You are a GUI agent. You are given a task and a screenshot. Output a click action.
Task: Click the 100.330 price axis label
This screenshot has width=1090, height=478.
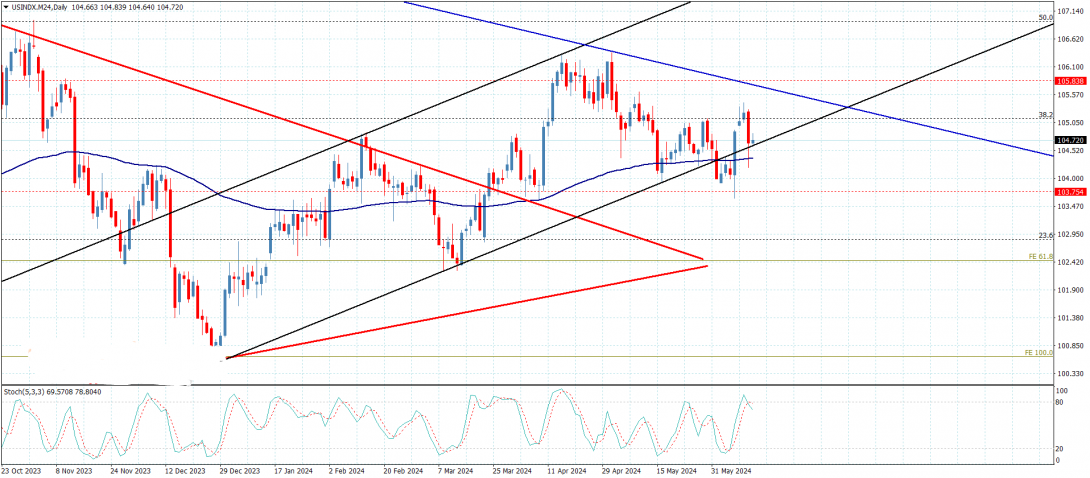(x=1071, y=374)
